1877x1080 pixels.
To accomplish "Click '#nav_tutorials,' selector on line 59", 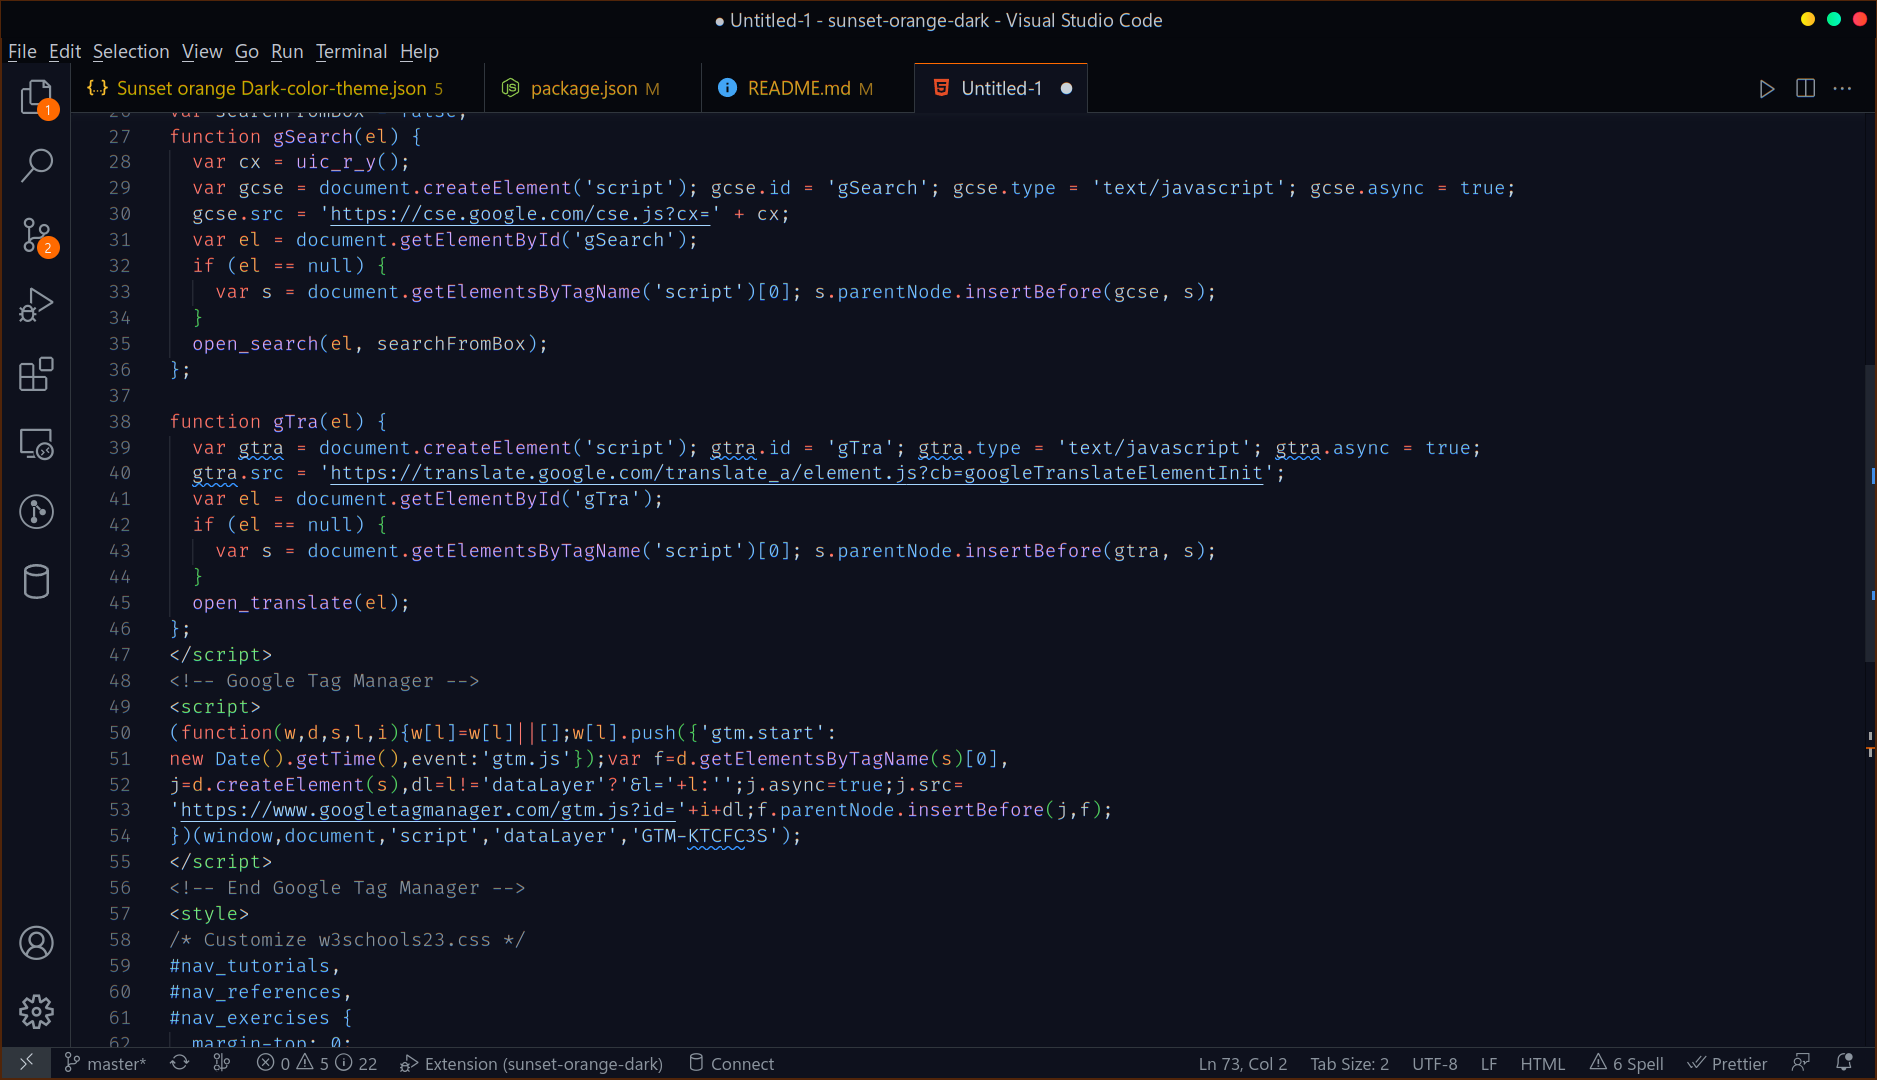I will 254,966.
